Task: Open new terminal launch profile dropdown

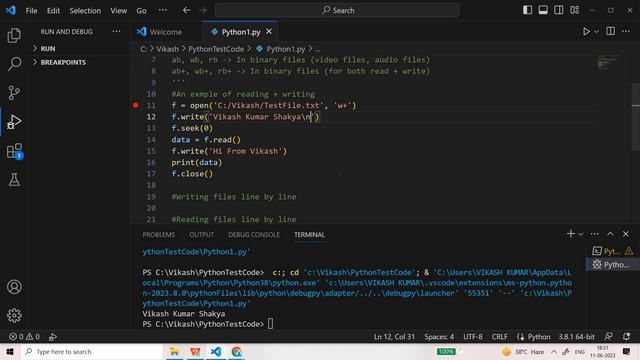Action: click(x=581, y=234)
